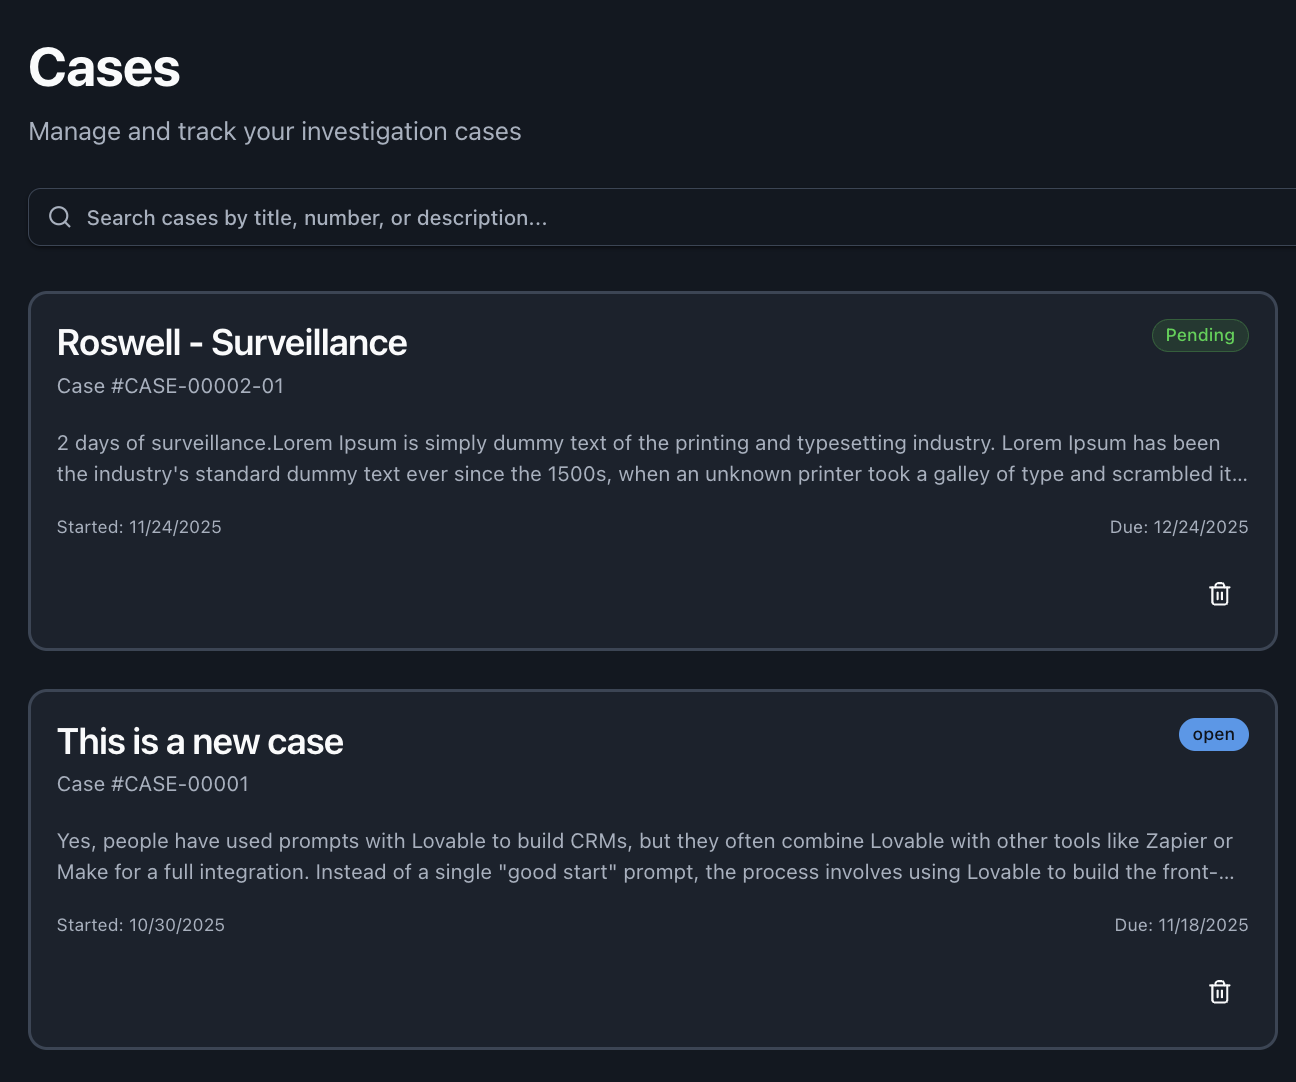This screenshot has width=1296, height=1082.
Task: Click the Due 11/18/2025 date
Action: tap(1181, 925)
